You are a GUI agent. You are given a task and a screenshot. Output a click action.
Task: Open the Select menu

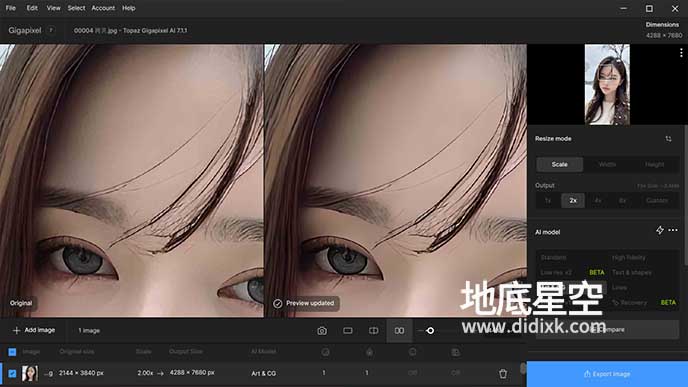coord(76,8)
